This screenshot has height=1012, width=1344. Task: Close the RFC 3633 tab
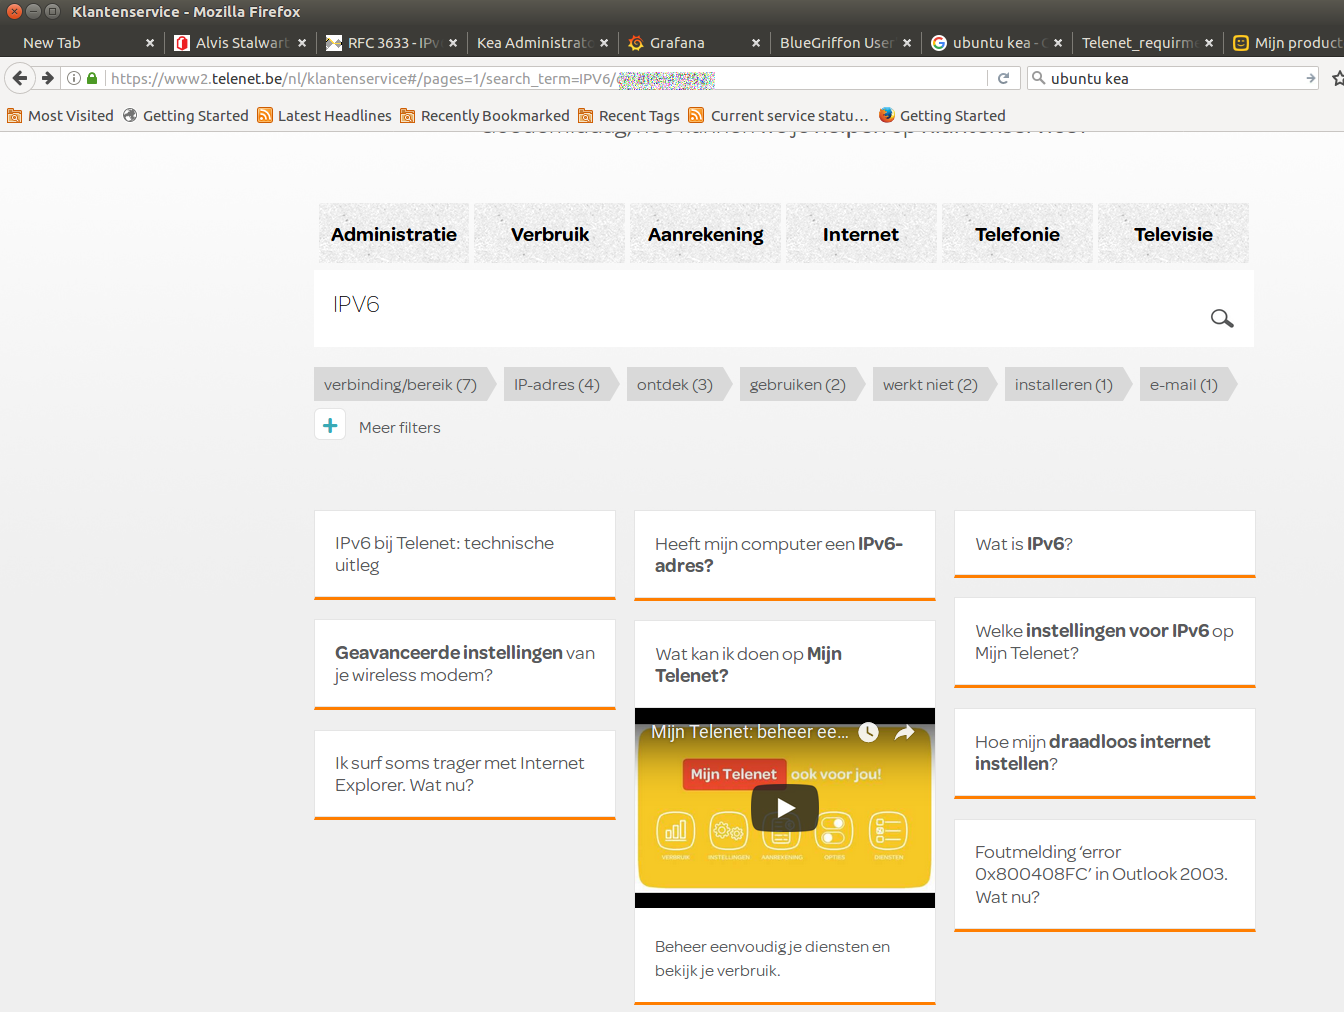453,43
